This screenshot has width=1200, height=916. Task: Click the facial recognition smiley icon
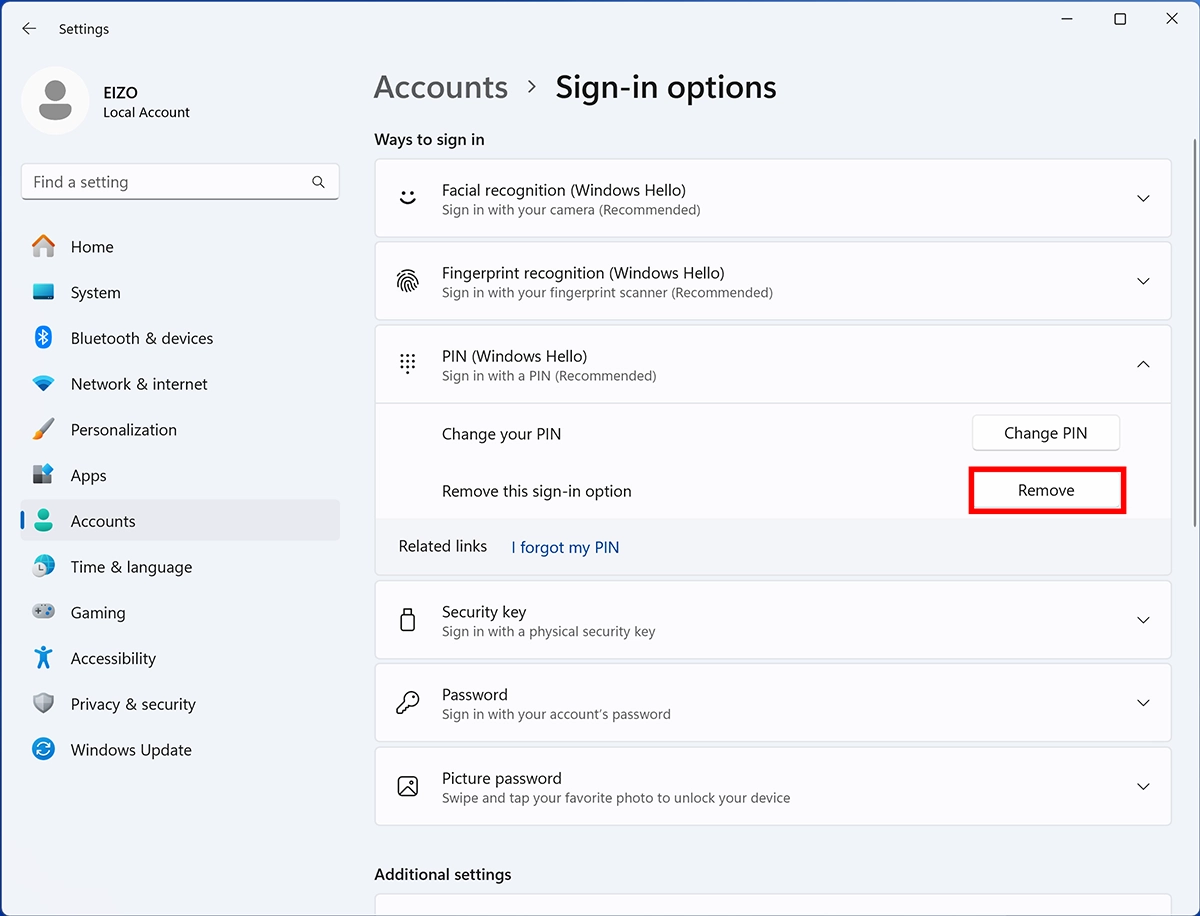tap(407, 198)
